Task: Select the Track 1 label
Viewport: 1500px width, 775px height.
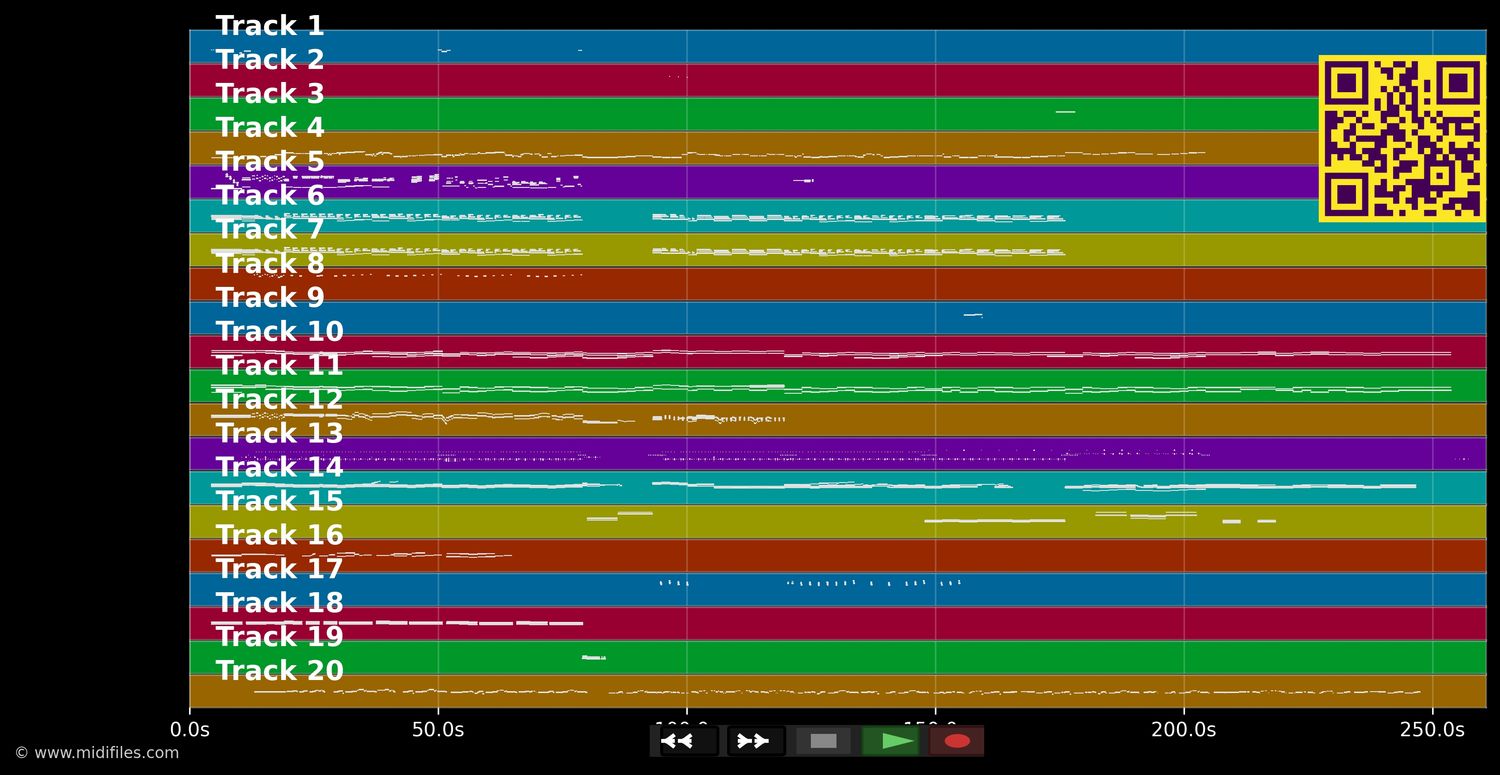Action: click(x=270, y=25)
